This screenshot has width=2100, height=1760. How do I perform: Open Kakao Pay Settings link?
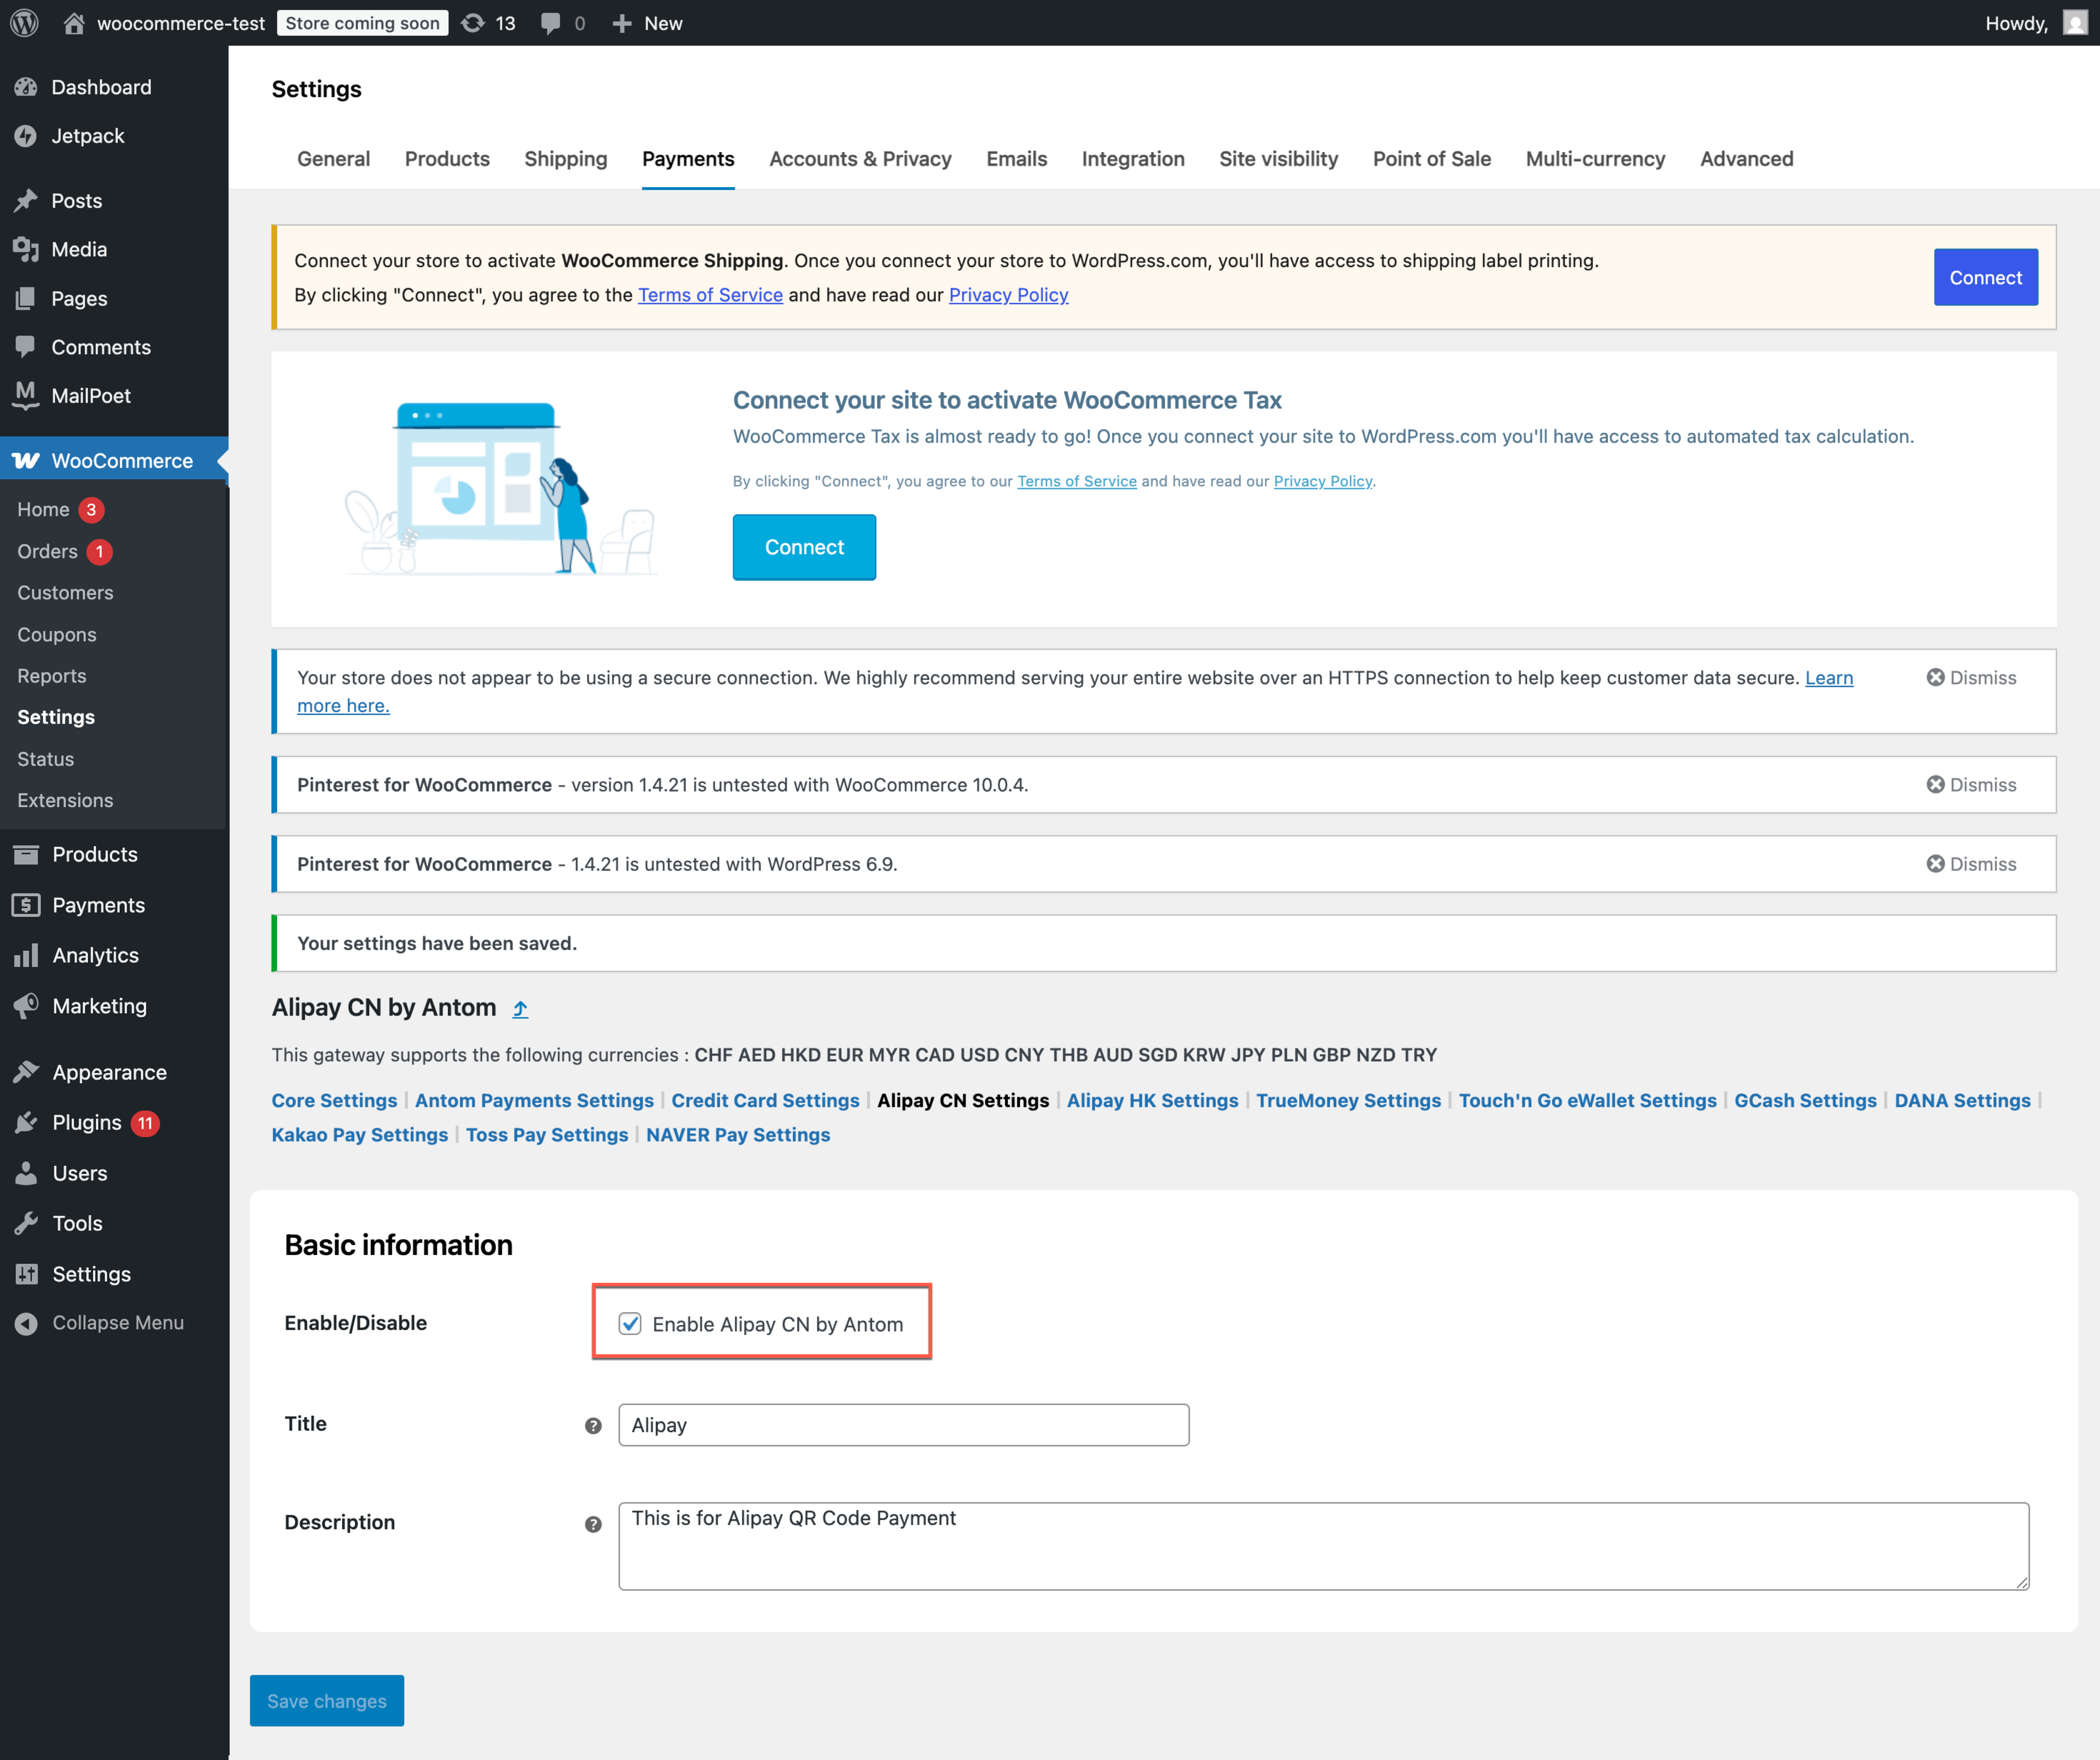coord(360,1135)
